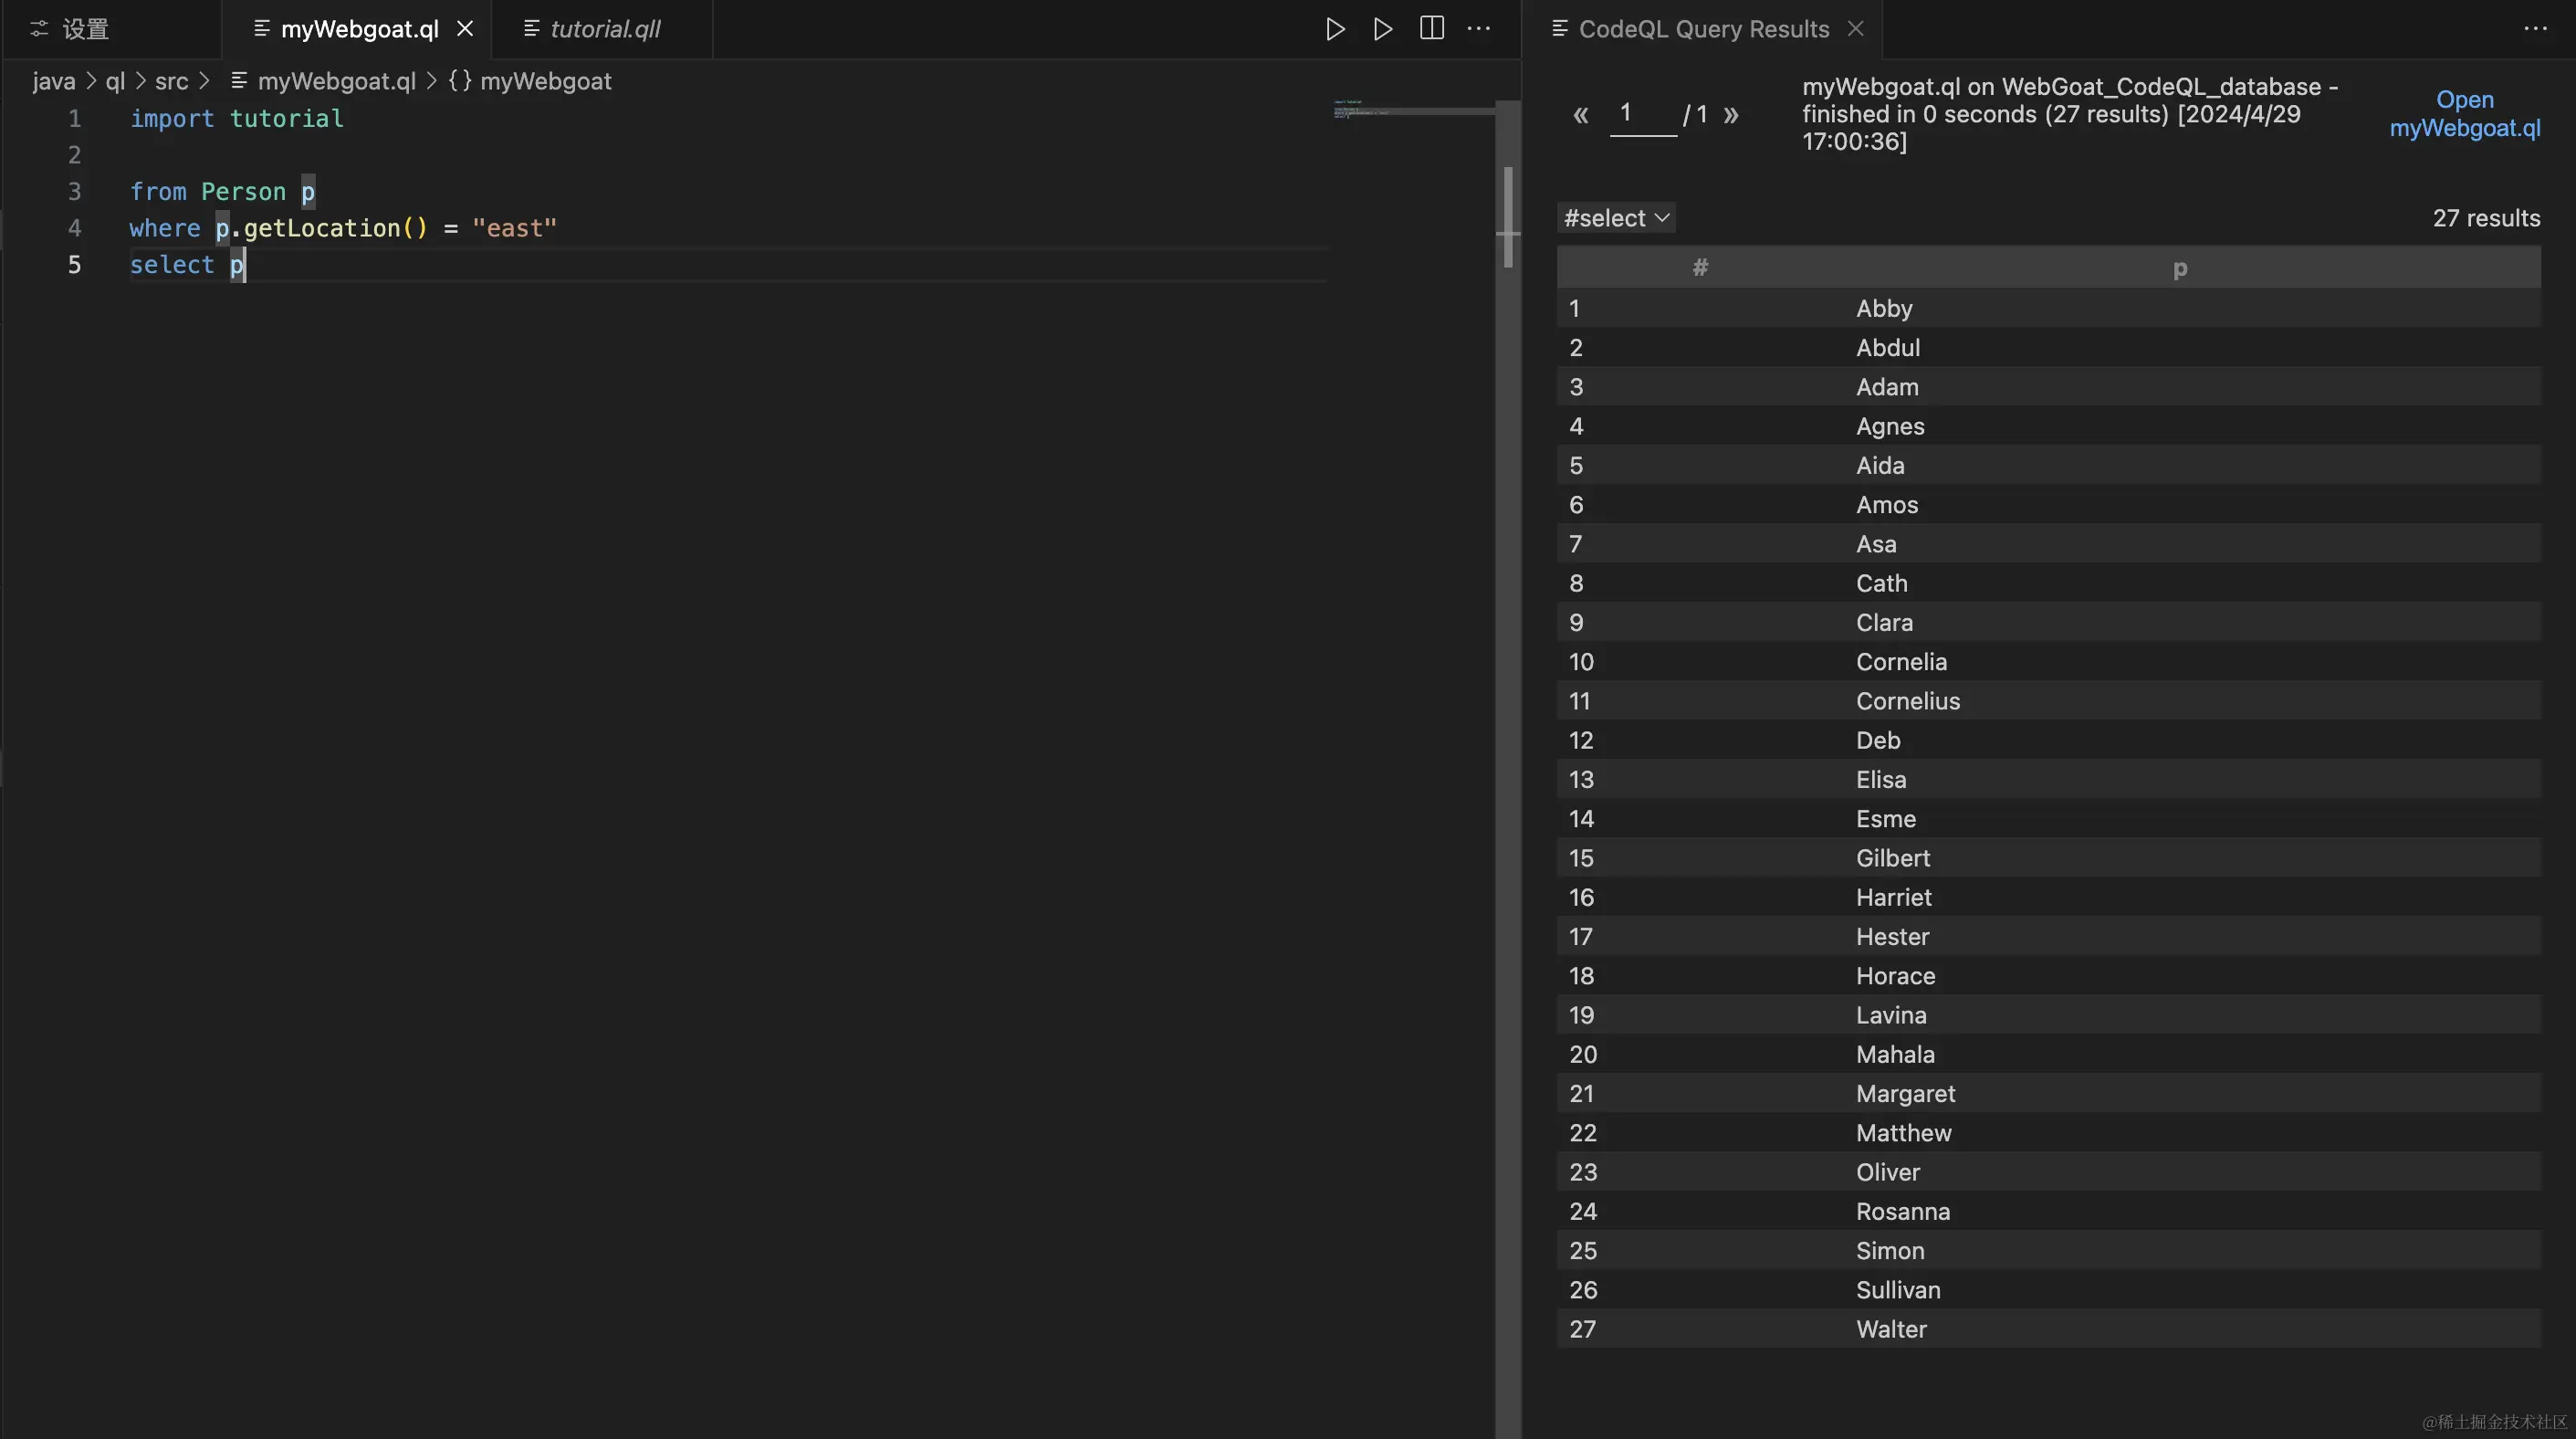Select the Abdul result row
This screenshot has height=1439, width=2576.
2049,347
